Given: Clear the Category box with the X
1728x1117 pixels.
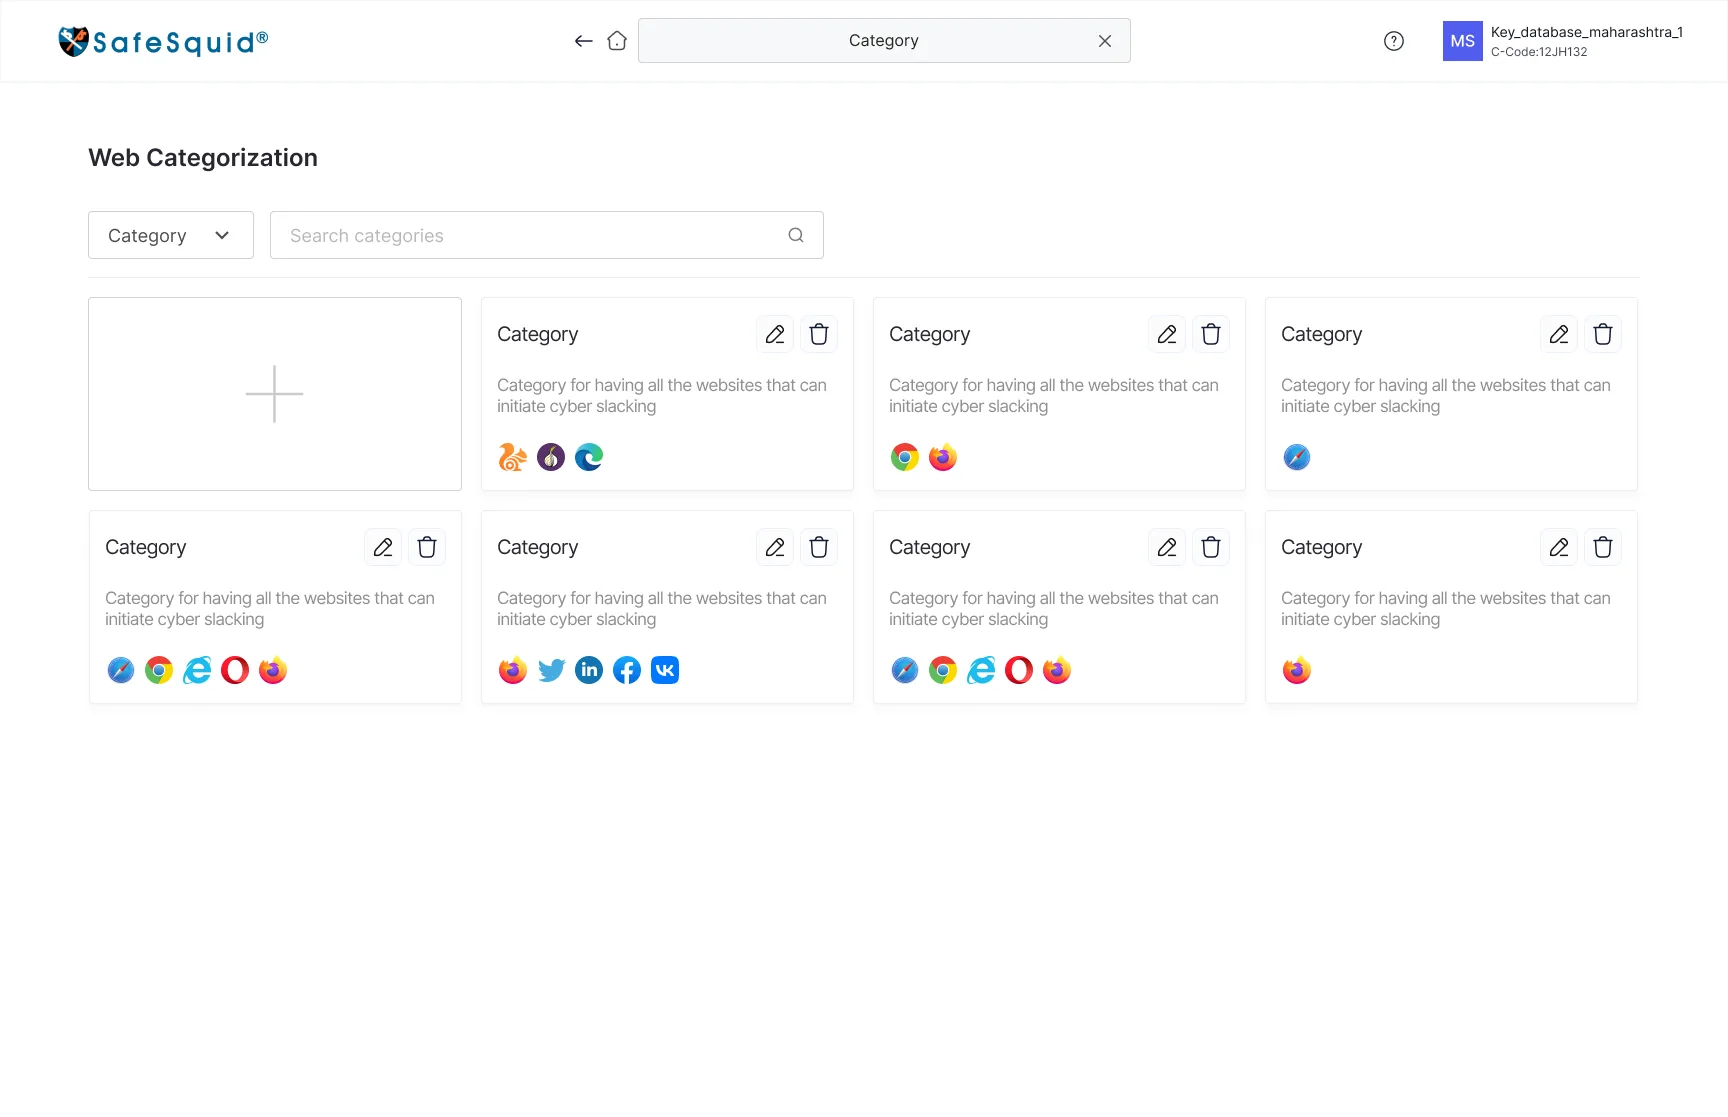Looking at the screenshot, I should (1105, 41).
